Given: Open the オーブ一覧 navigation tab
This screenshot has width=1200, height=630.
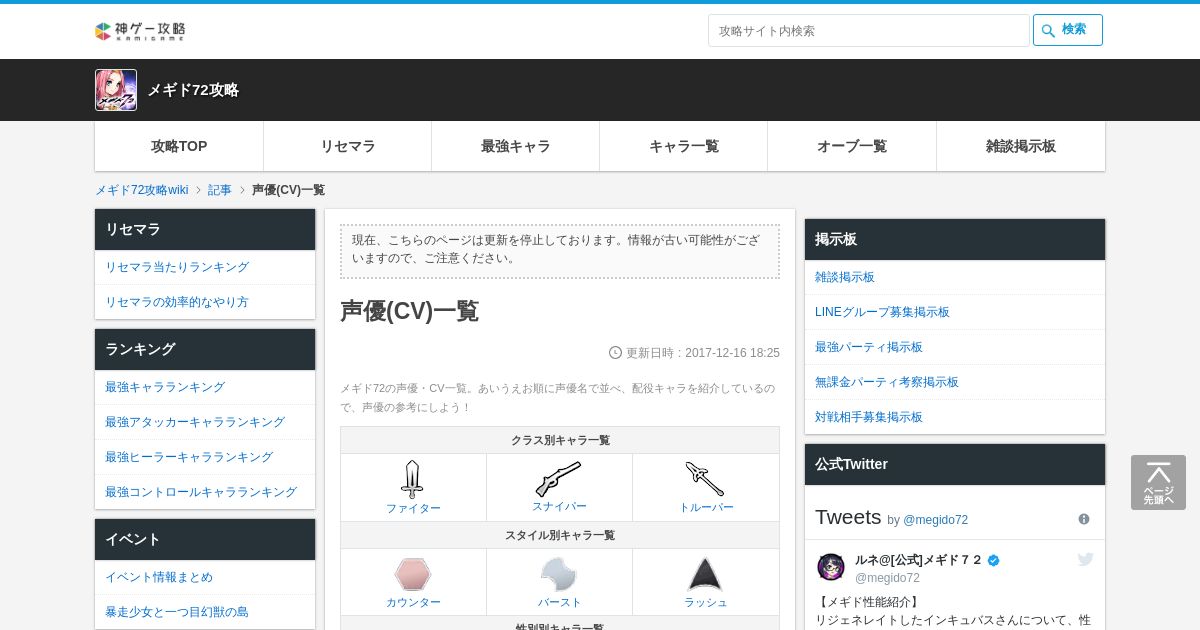Looking at the screenshot, I should (852, 146).
